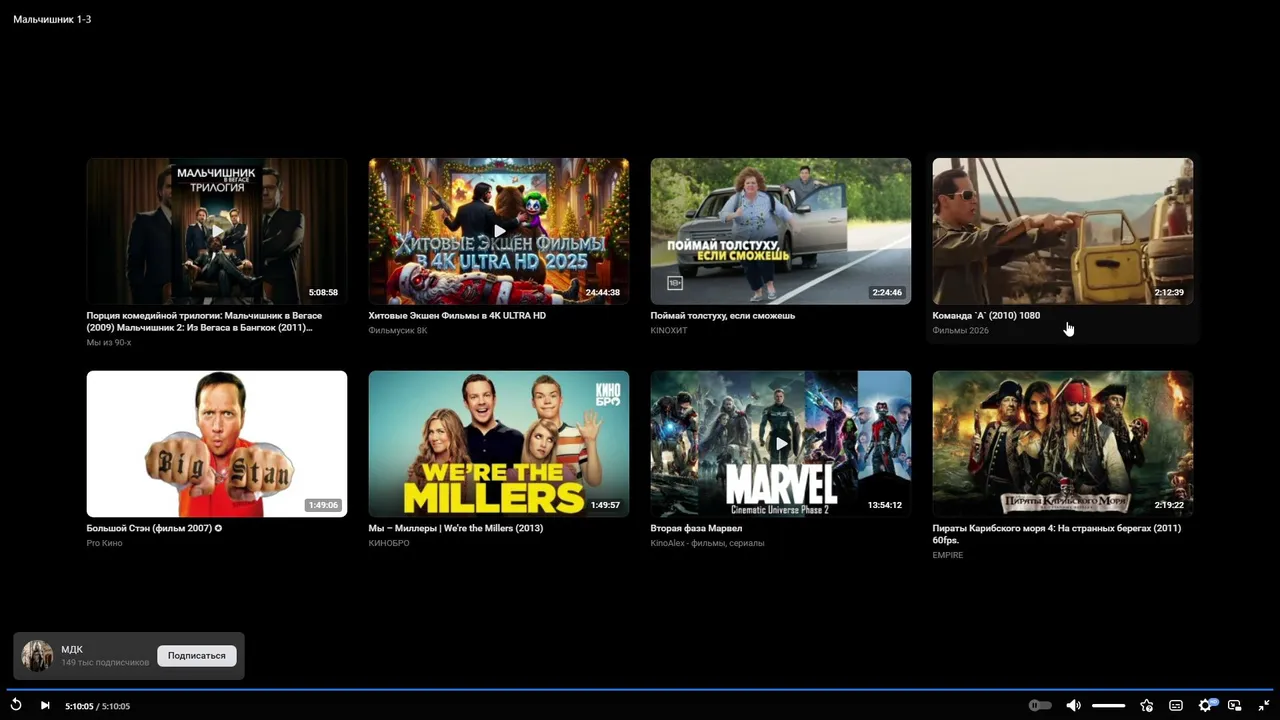Open player quality settings gear
This screenshot has width=1280, height=720.
(1206, 705)
